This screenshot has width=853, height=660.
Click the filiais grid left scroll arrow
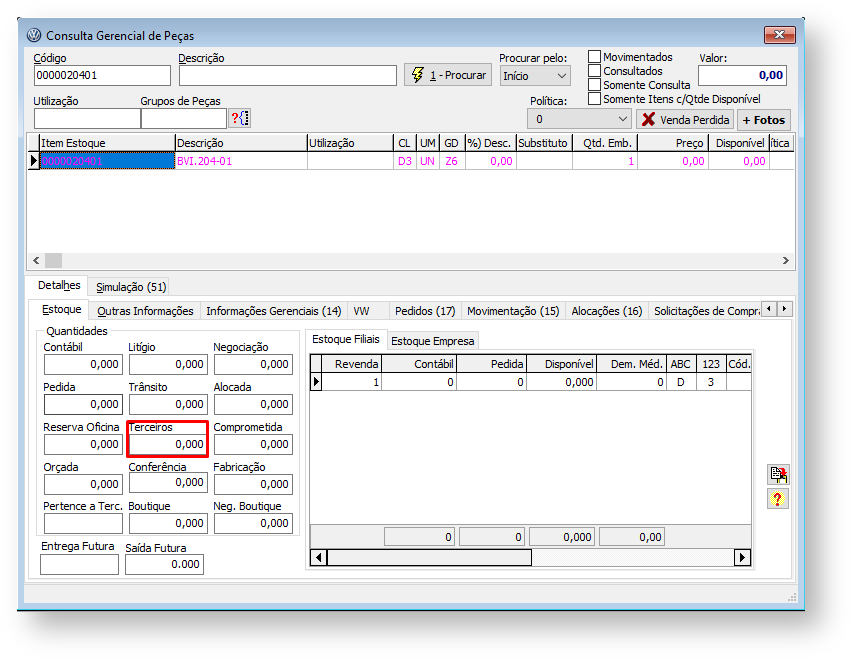319,557
